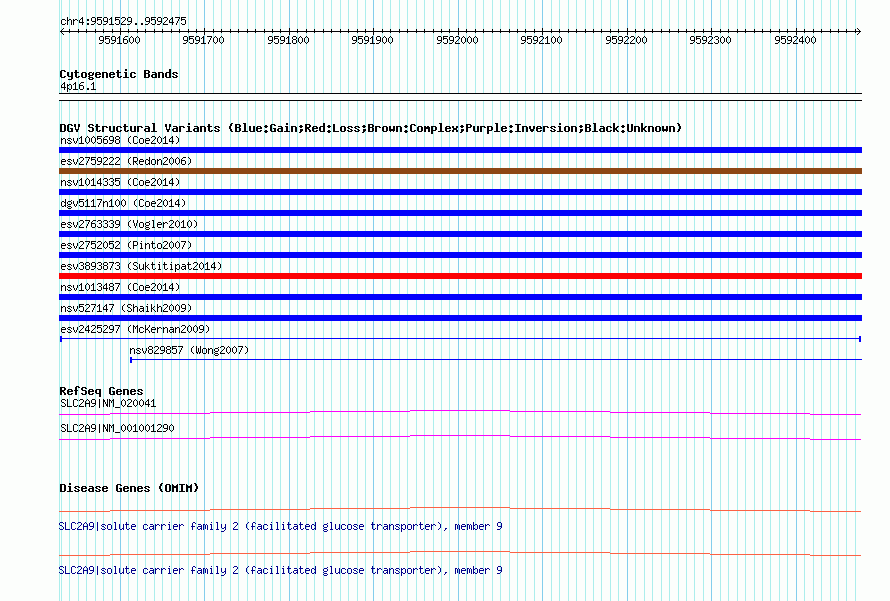
Task: Click the thin line under nsv829857
Action: pos(496,360)
